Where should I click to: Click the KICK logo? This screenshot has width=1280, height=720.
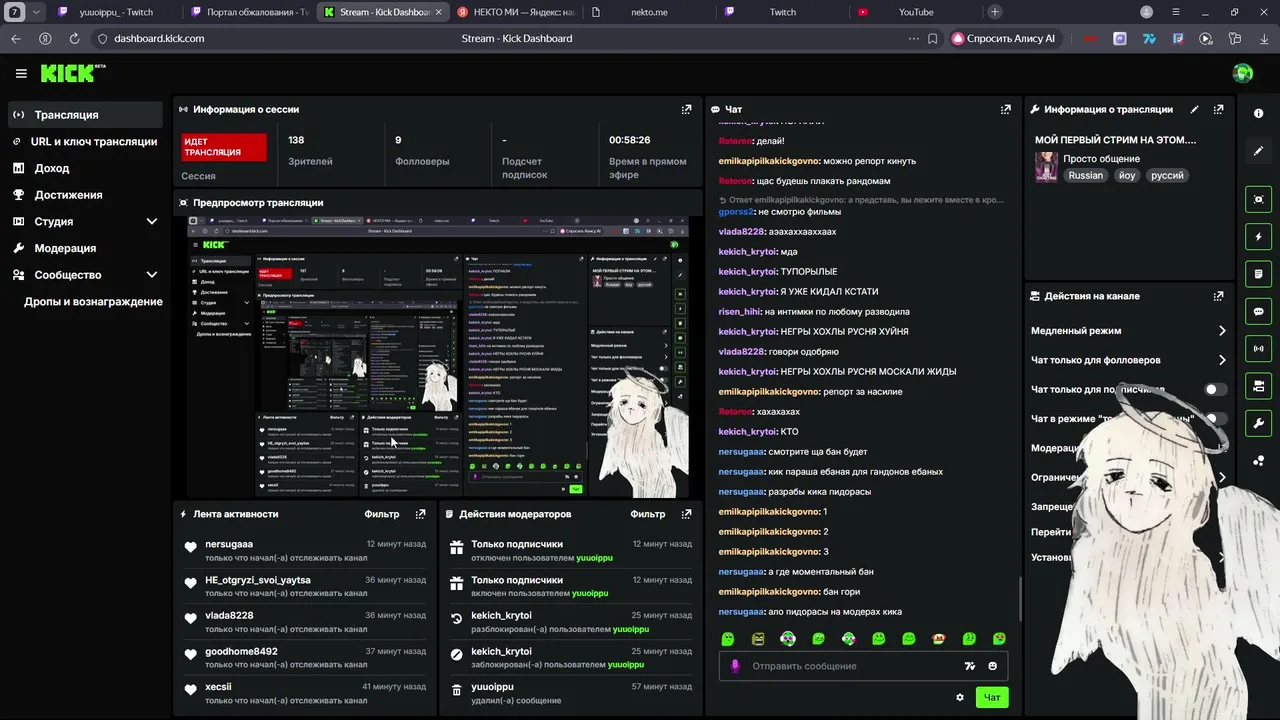point(72,73)
